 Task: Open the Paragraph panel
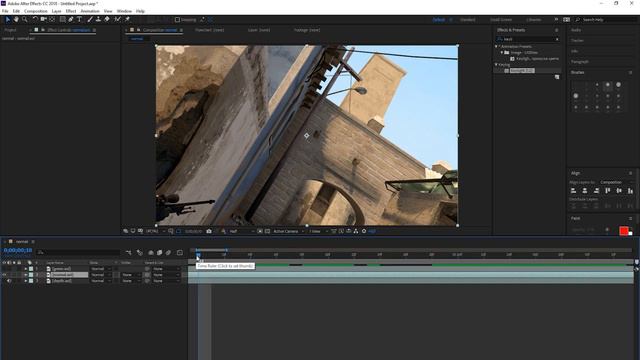[x=580, y=62]
